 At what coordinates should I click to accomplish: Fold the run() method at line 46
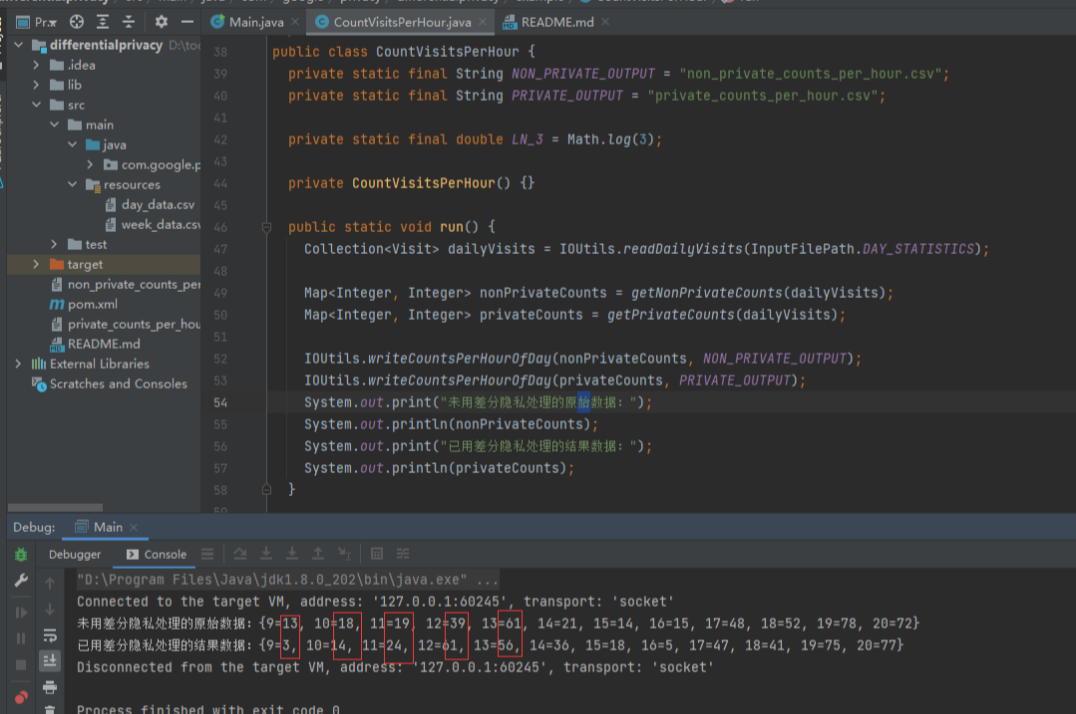tap(267, 227)
